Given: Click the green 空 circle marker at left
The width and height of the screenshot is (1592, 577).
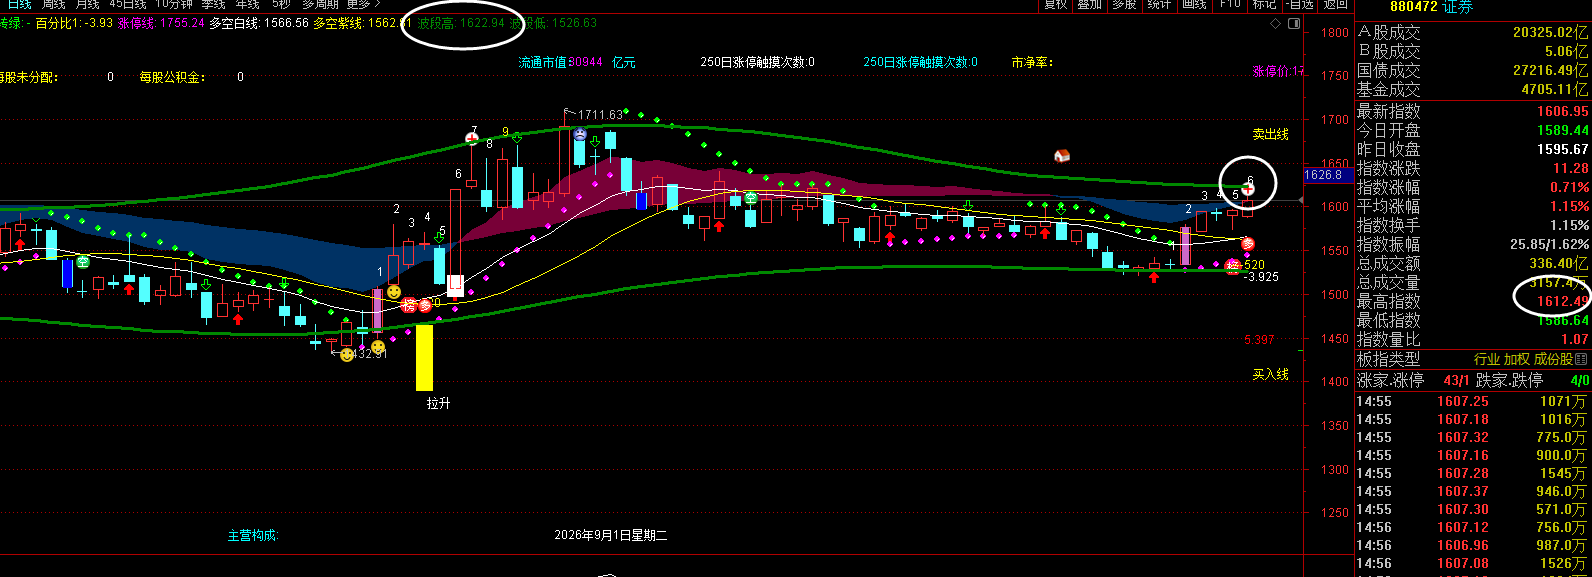Looking at the screenshot, I should pos(83,262).
